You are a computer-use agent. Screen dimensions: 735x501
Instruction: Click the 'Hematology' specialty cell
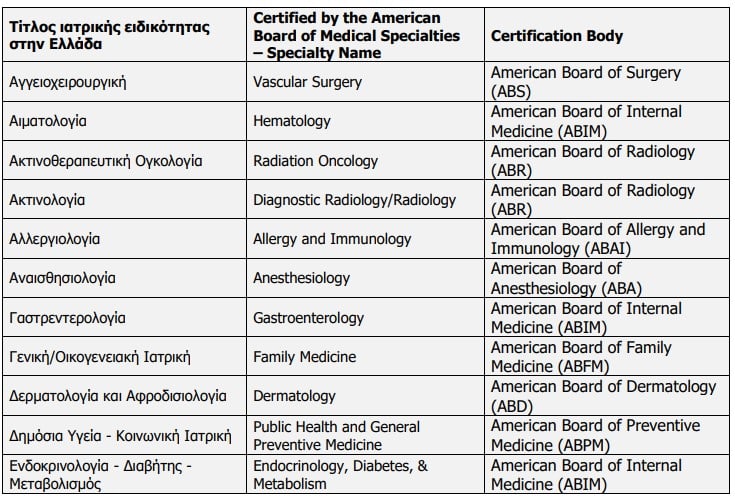[292, 121]
